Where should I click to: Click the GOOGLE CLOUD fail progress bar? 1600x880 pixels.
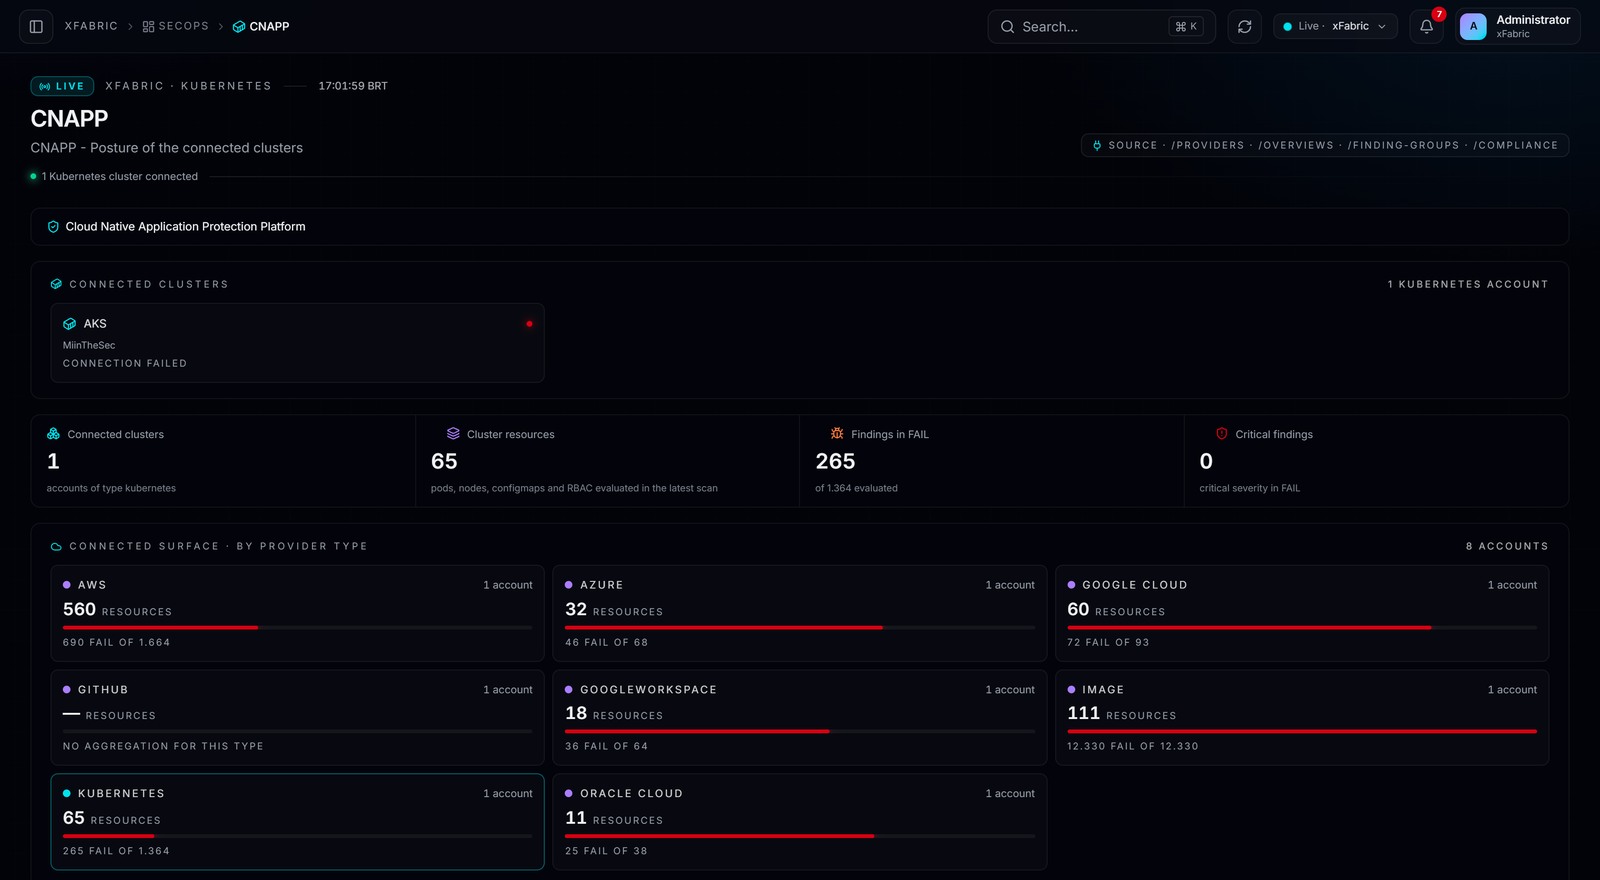1302,627
